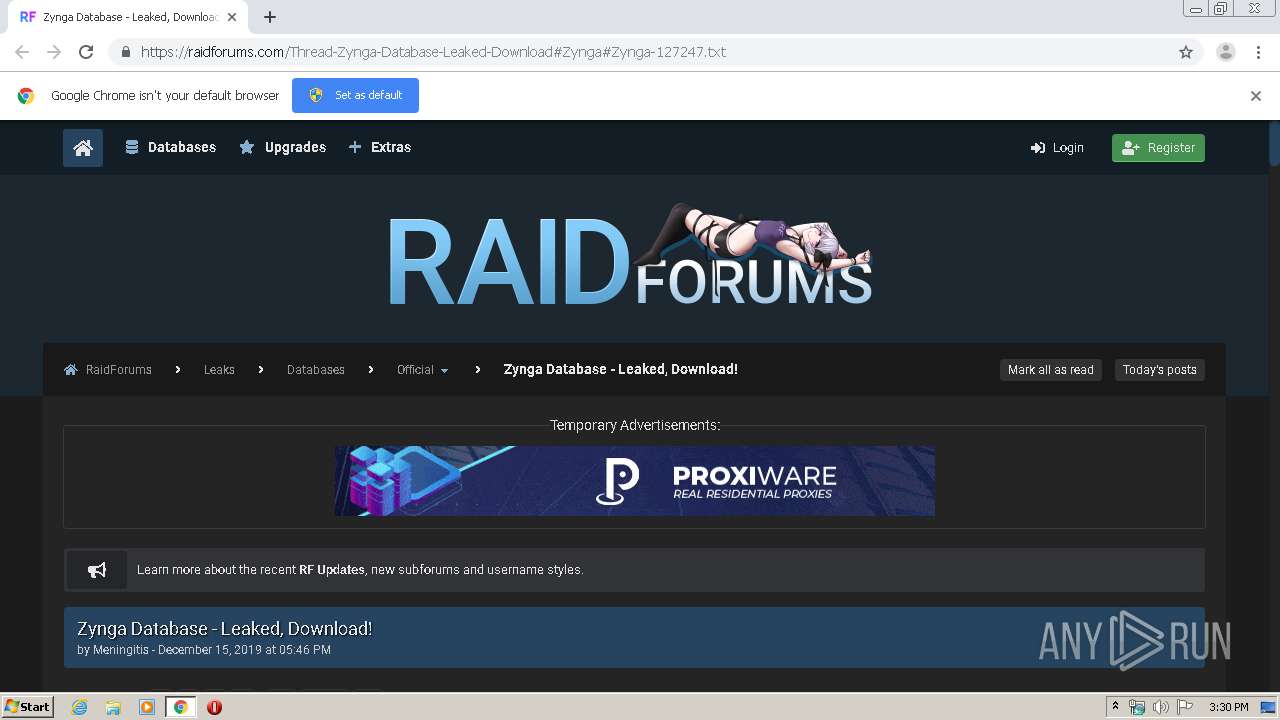Open the Upgrades menu
The height and width of the screenshot is (720, 1280).
pyautogui.click(x=283, y=147)
